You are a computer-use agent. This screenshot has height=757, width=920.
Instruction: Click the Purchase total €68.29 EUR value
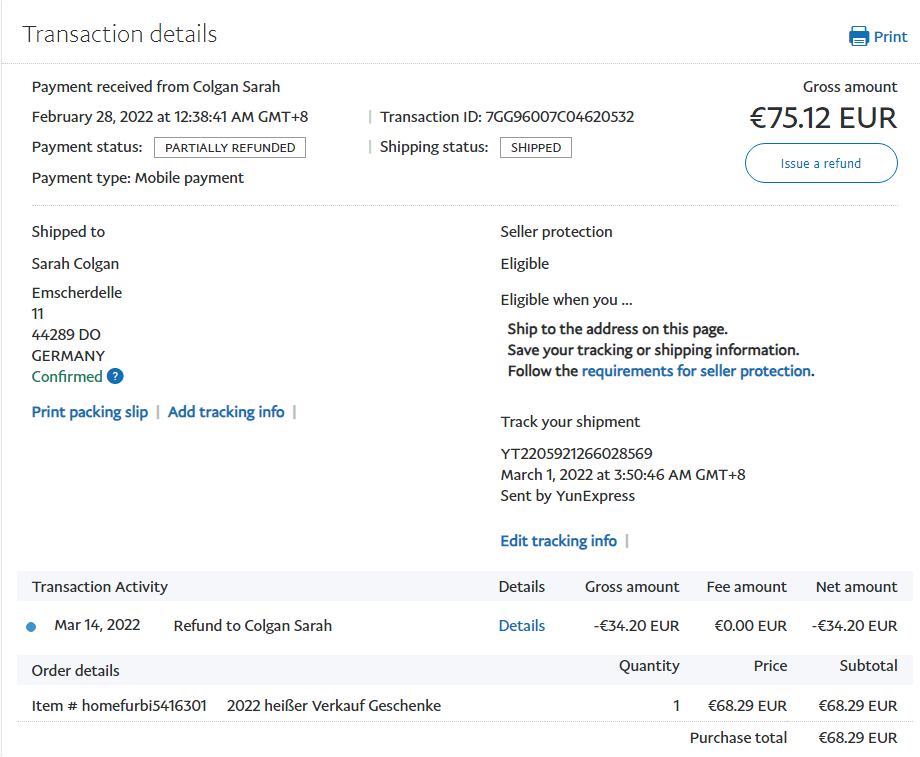click(857, 738)
